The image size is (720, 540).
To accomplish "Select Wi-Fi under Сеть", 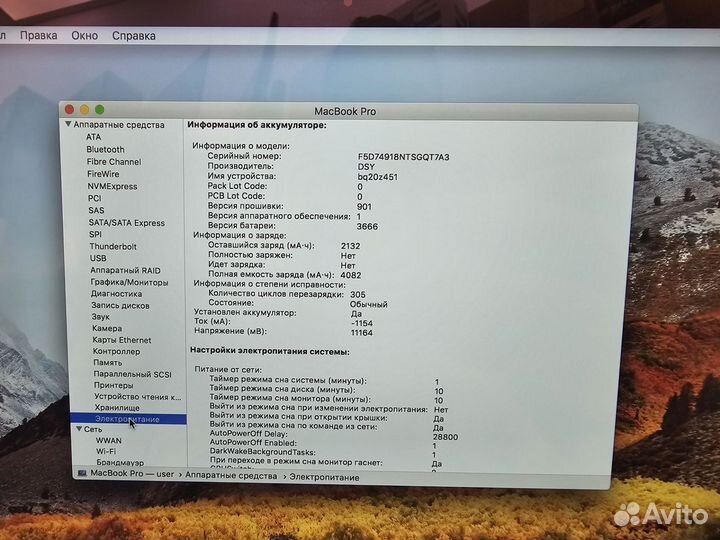I will tap(106, 451).
